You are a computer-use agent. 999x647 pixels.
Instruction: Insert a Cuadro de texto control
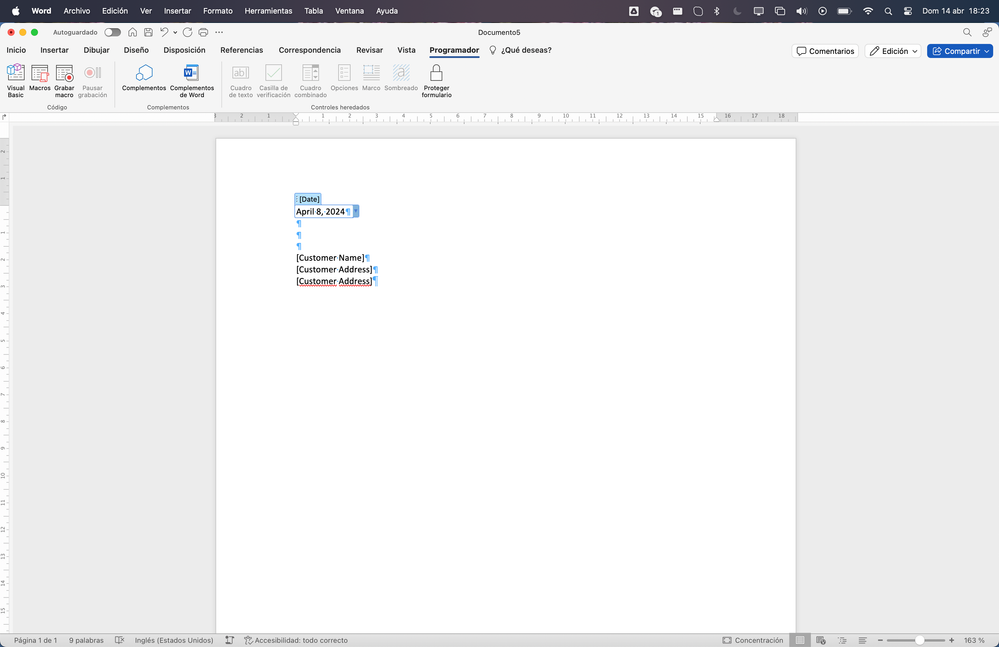coord(241,80)
